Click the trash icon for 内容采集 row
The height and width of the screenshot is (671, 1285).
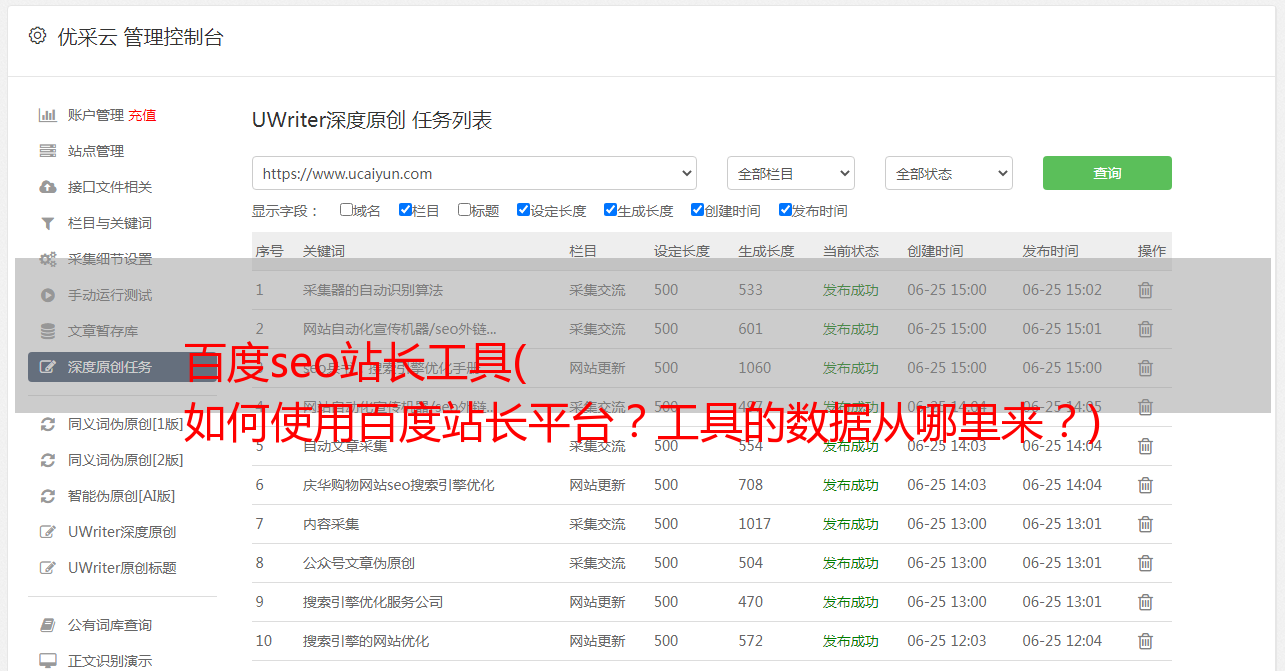[x=1145, y=524]
